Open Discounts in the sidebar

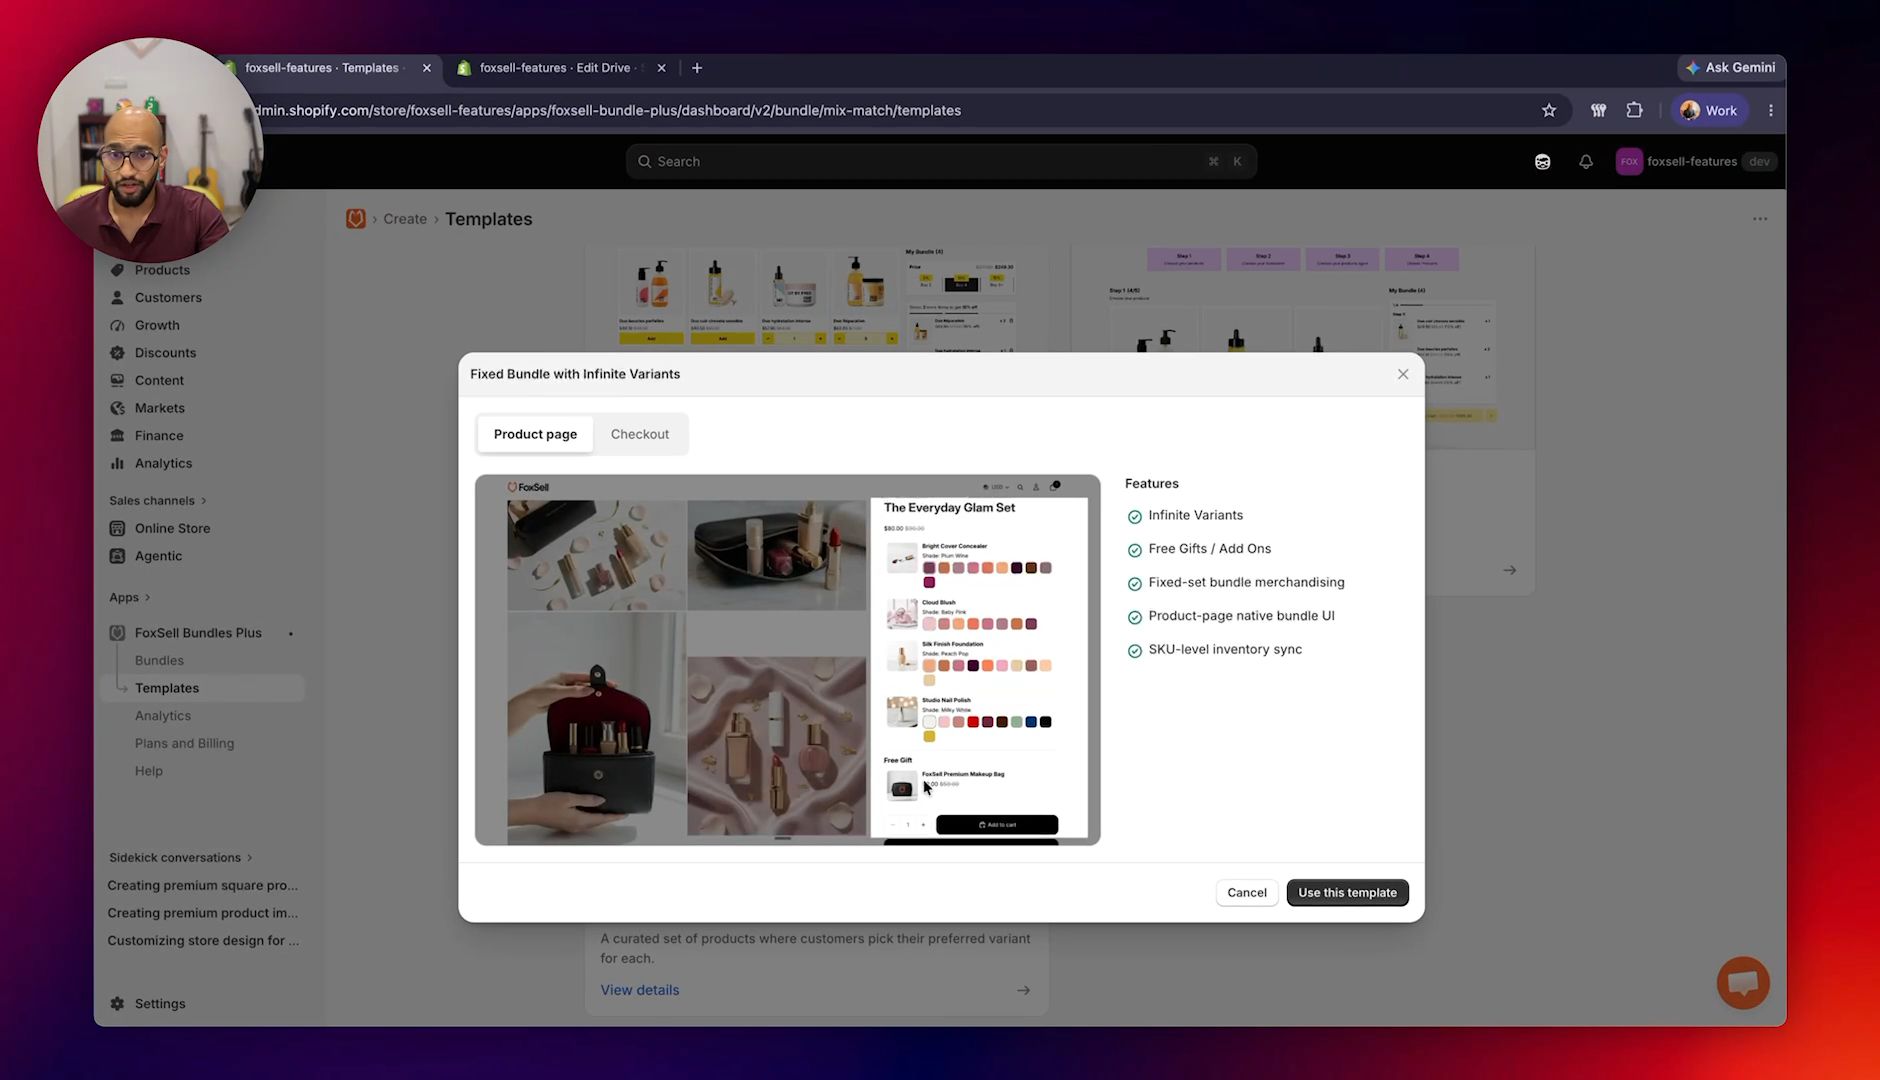pyautogui.click(x=165, y=353)
